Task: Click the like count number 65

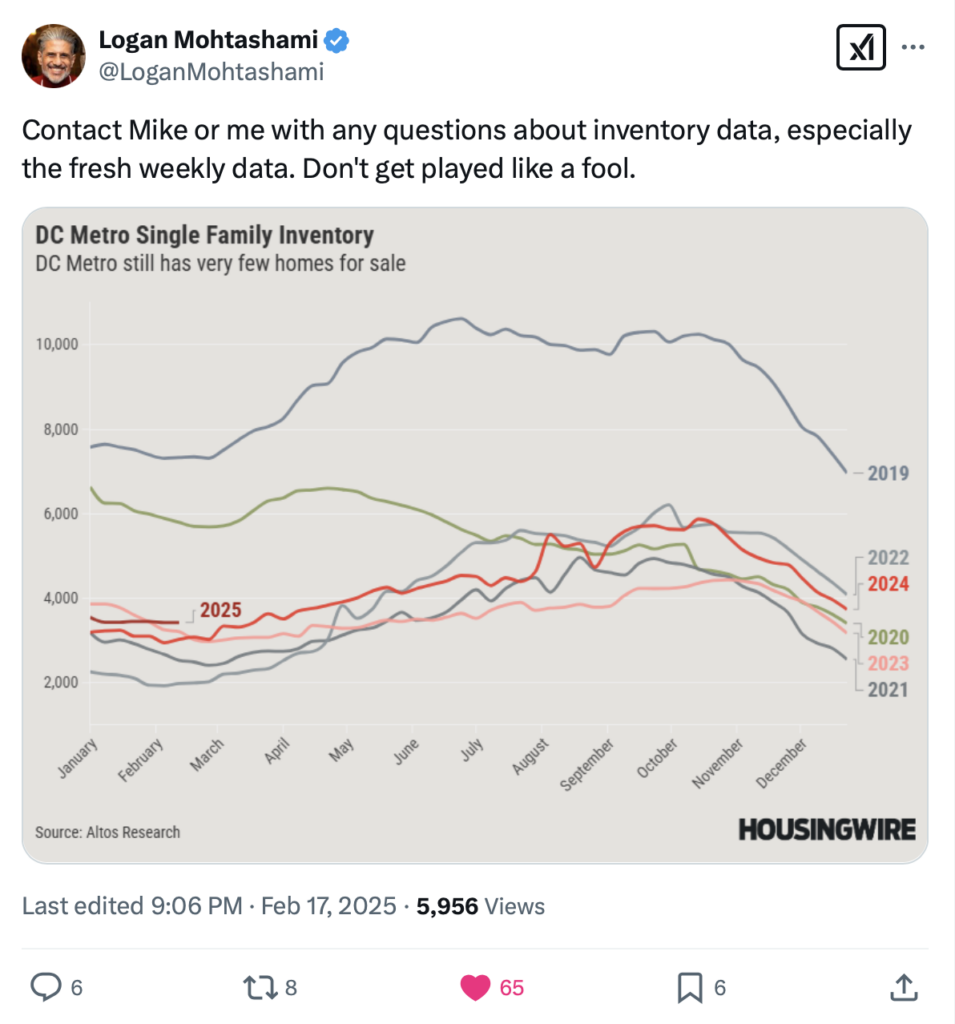Action: tap(511, 987)
